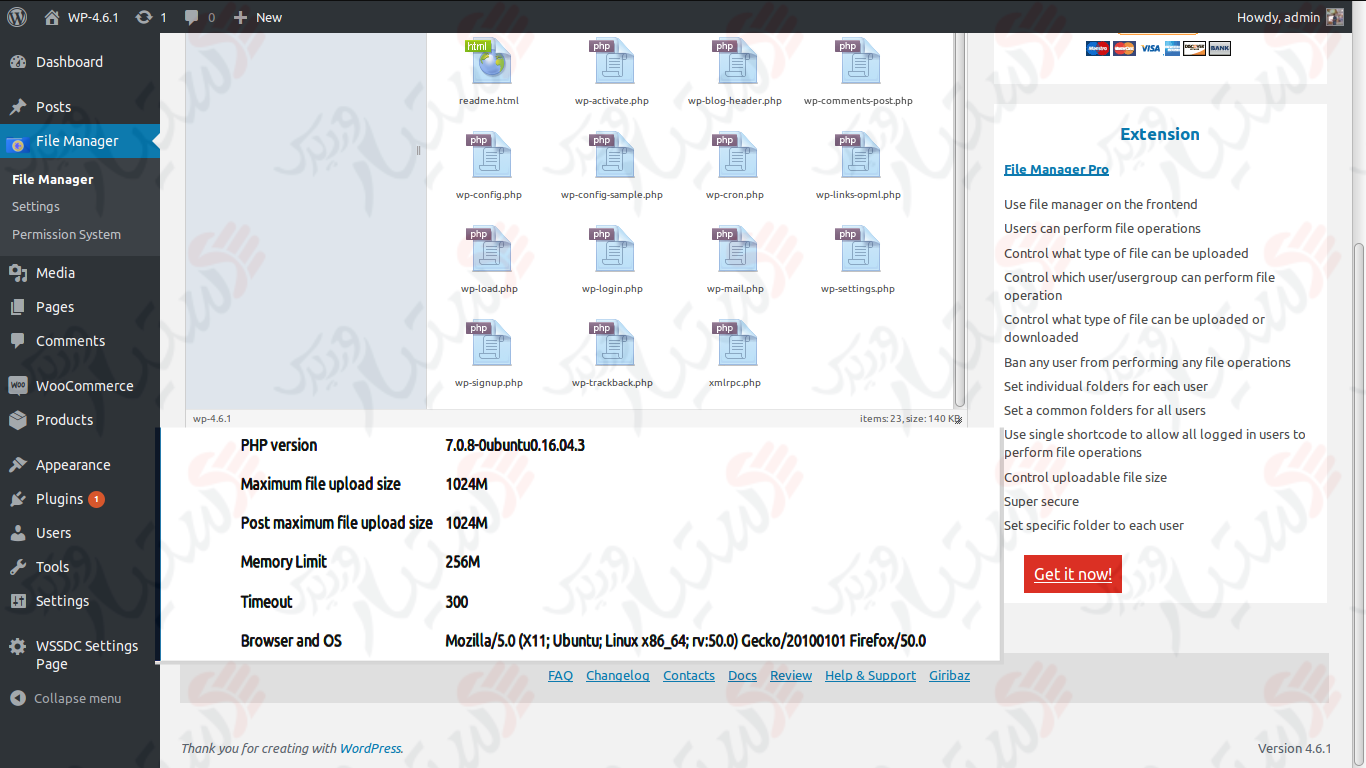
Task: Open the WooCommerce menu item
Action: [x=84, y=386]
